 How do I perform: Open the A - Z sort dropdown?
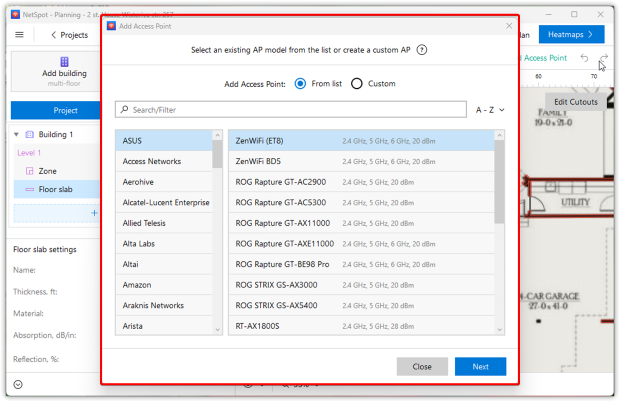(x=490, y=110)
